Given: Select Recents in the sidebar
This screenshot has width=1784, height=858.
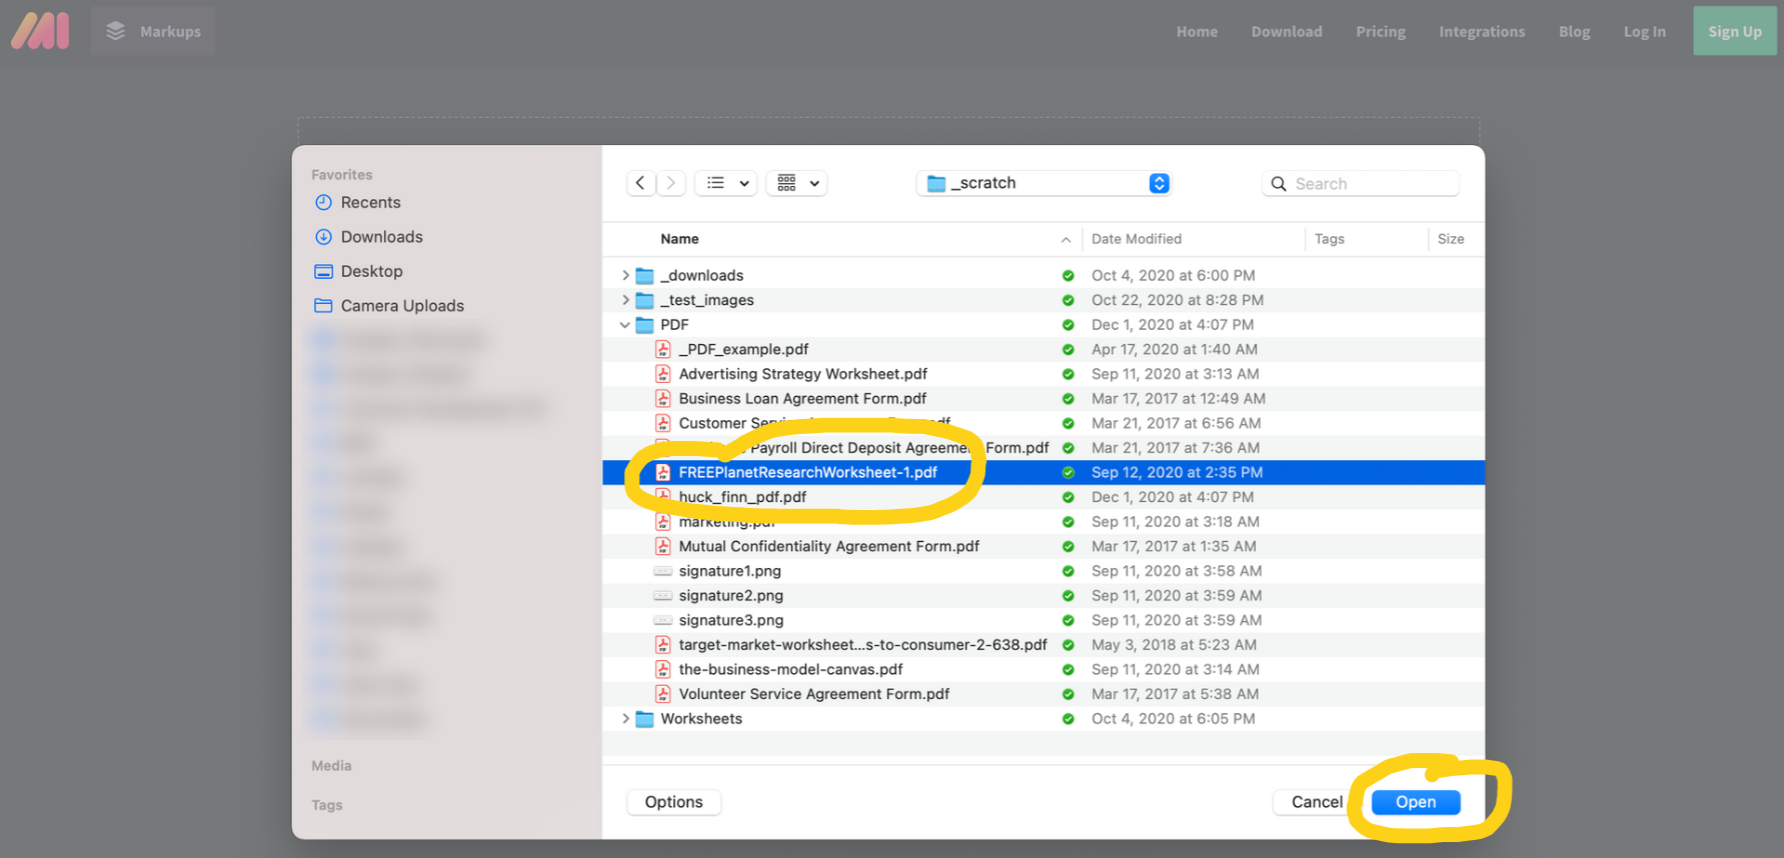Looking at the screenshot, I should pyautogui.click(x=370, y=203).
